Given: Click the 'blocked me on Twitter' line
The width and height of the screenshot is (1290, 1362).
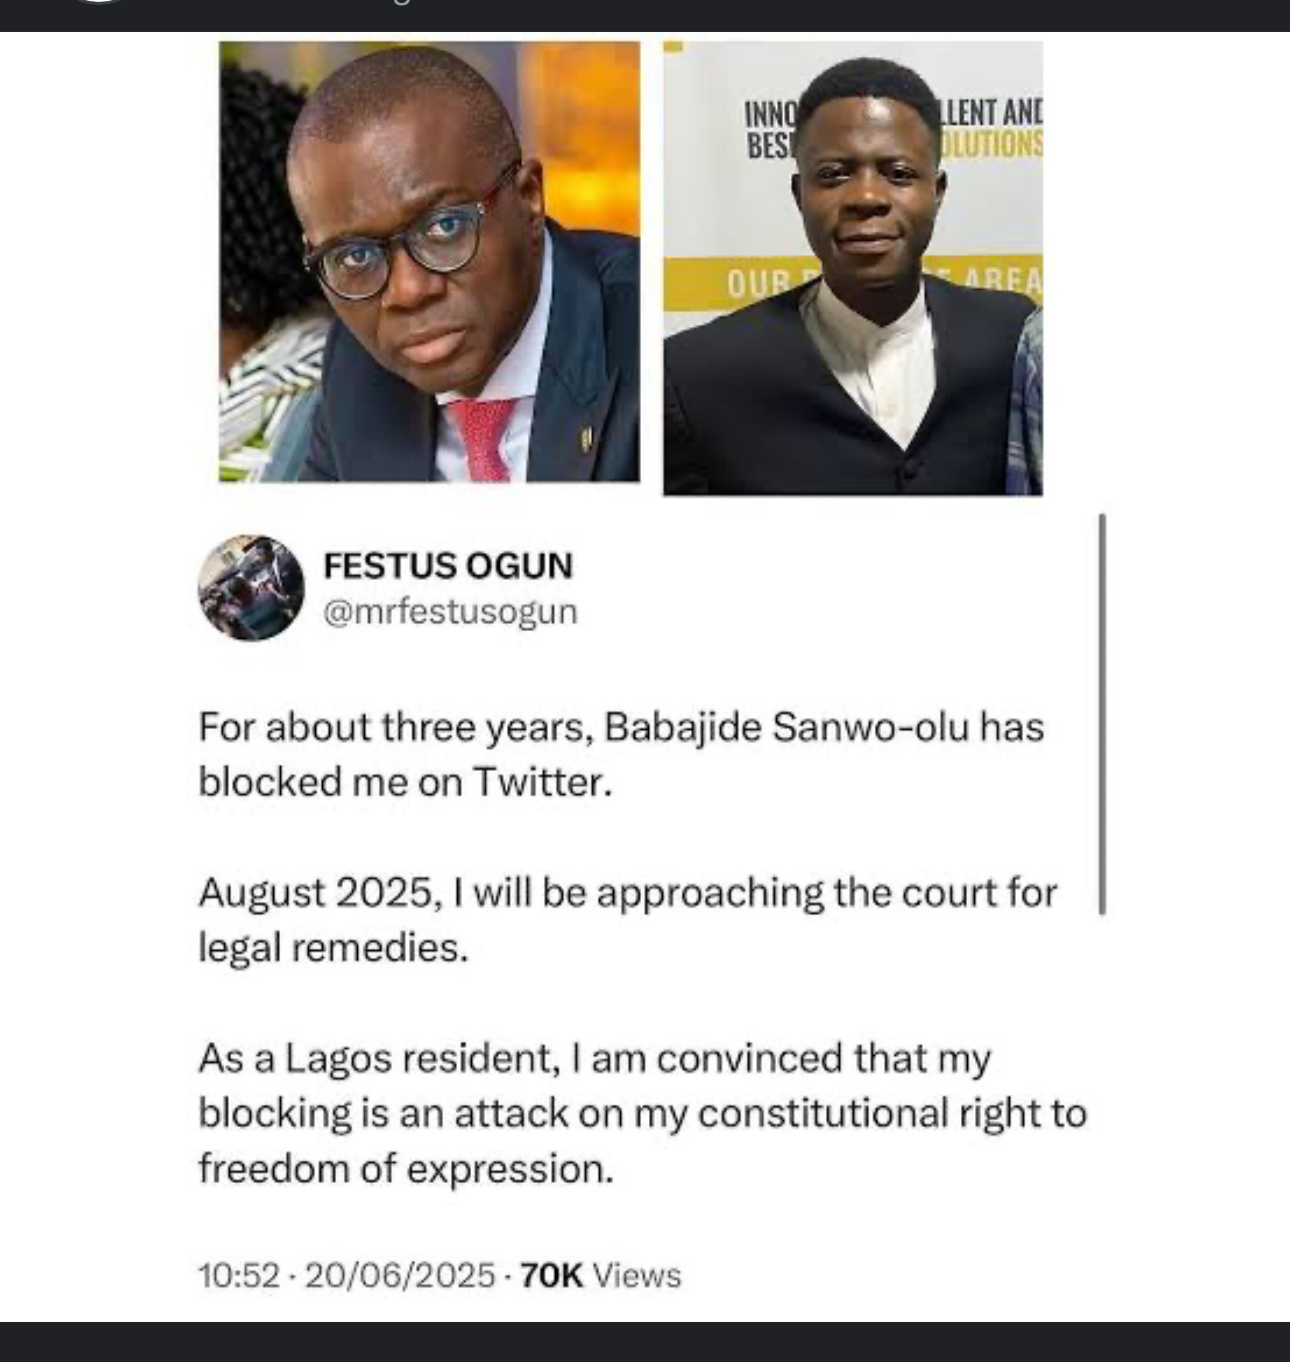Looking at the screenshot, I should tap(405, 782).
